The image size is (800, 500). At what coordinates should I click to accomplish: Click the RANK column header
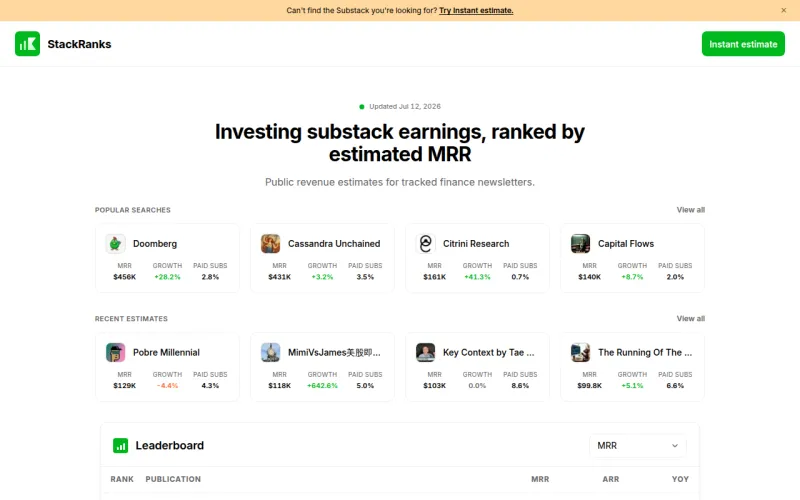(122, 479)
